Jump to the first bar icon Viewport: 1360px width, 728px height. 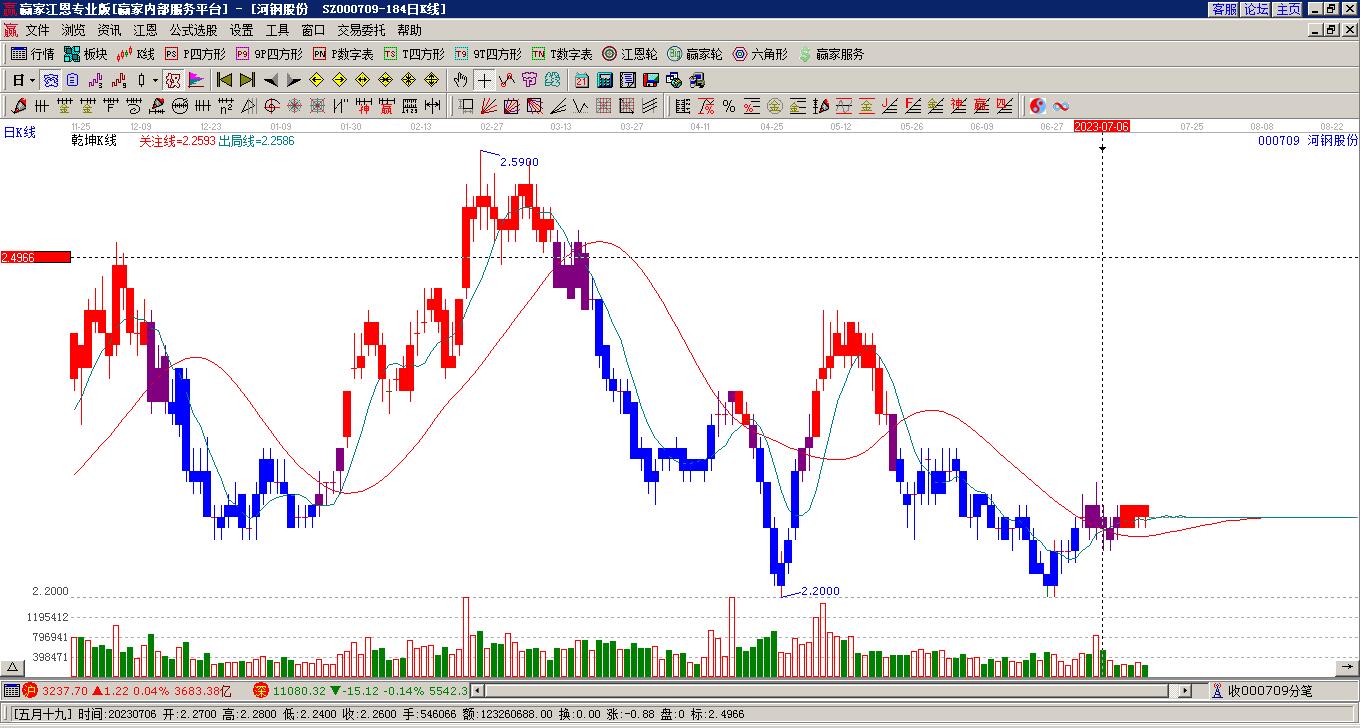tap(224, 80)
